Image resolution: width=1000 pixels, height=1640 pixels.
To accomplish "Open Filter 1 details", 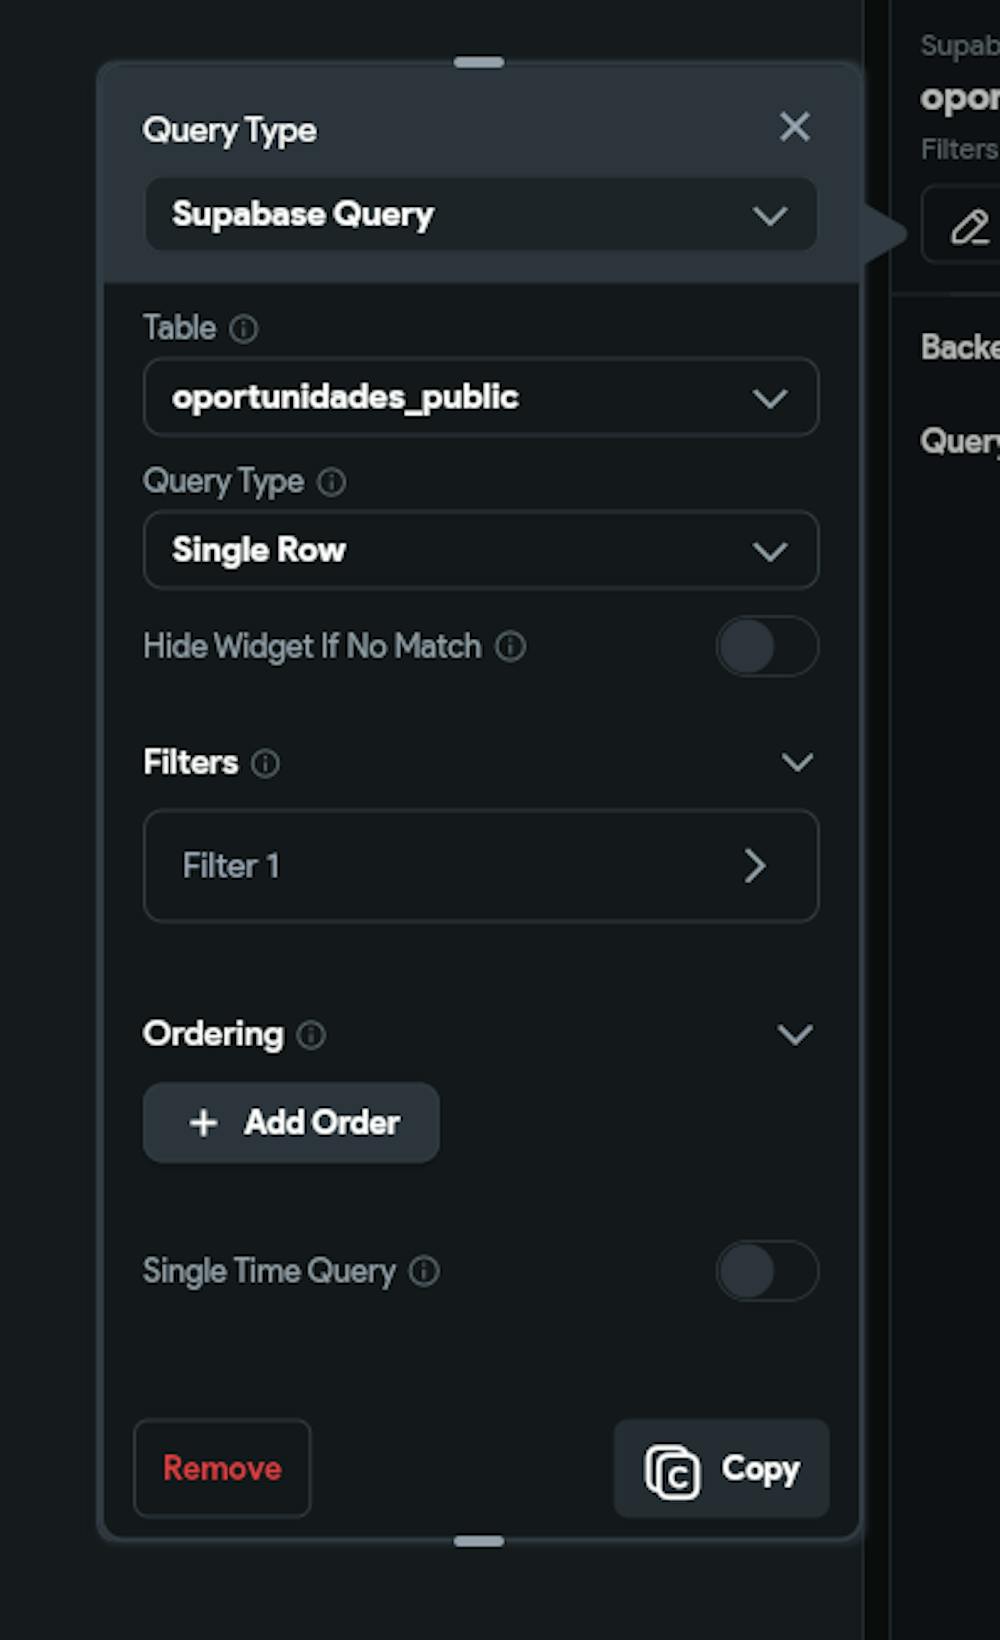I will coord(480,866).
